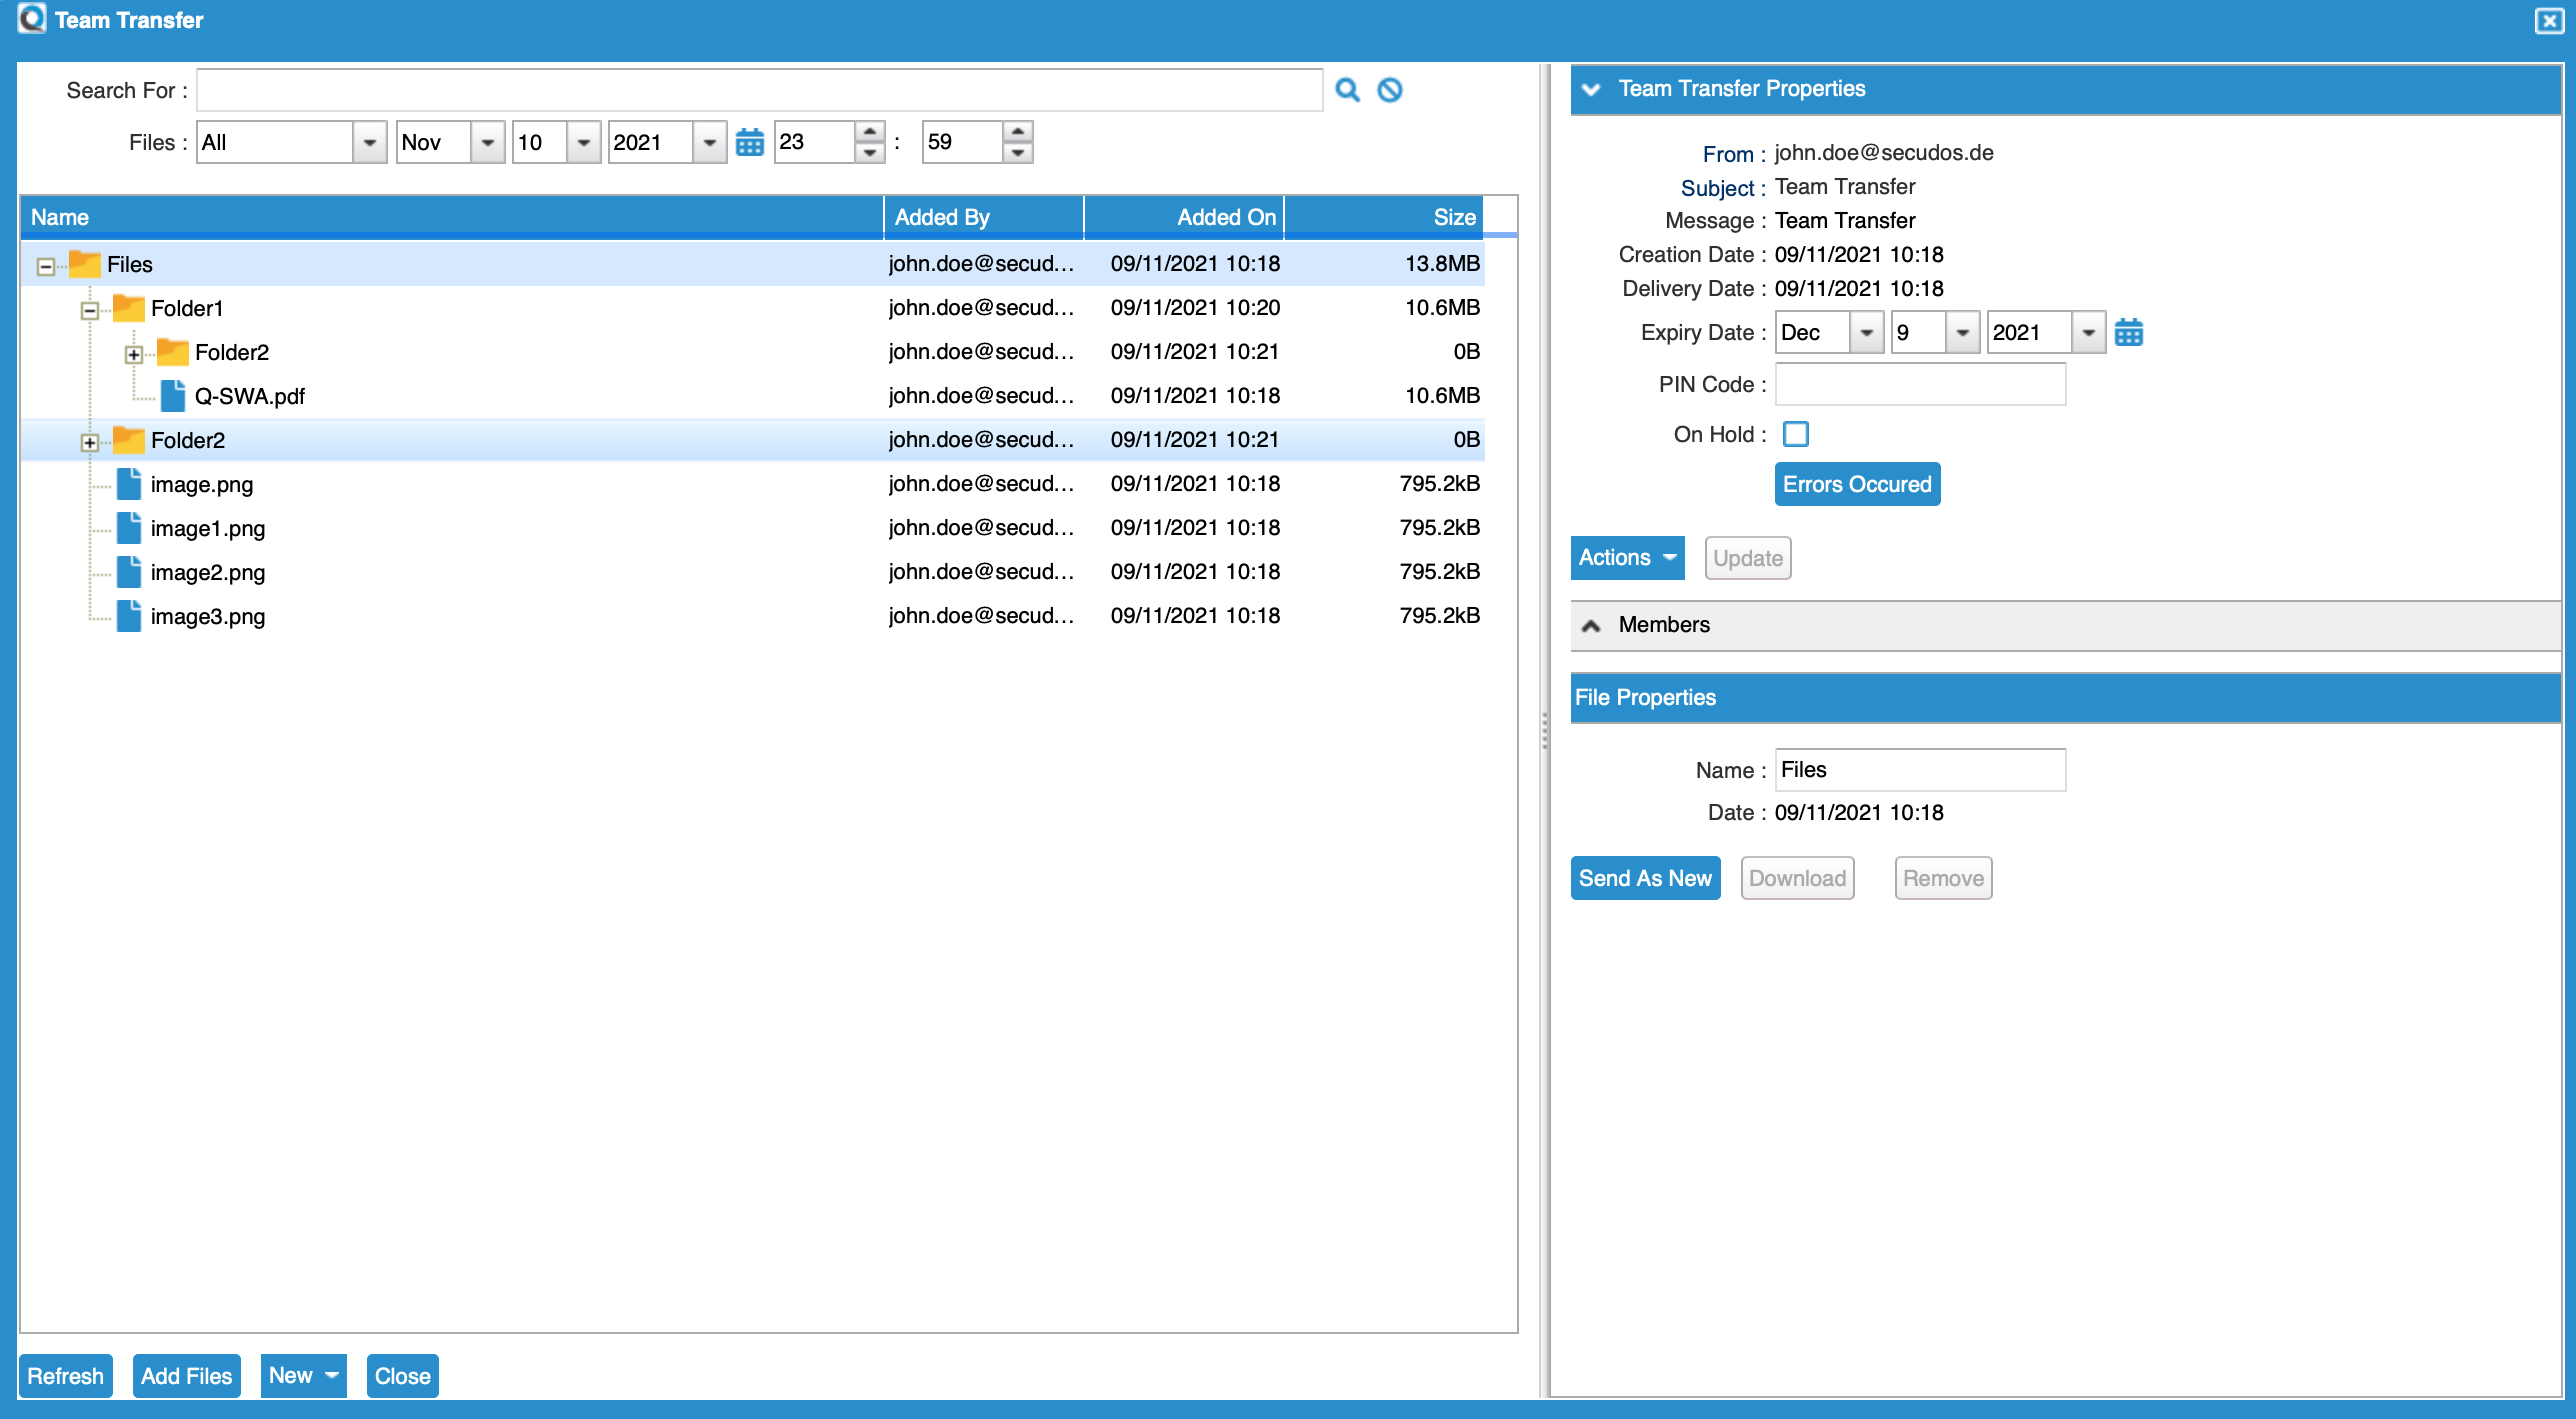
Task: Open the Expiry Date calendar icon
Action: [2128, 332]
